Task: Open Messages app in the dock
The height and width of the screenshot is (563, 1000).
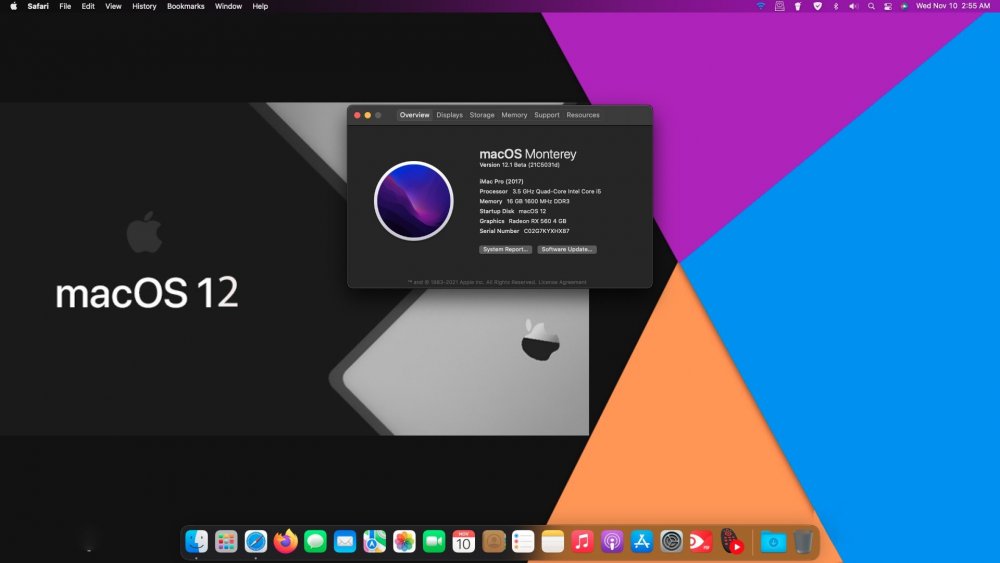Action: pyautogui.click(x=315, y=542)
